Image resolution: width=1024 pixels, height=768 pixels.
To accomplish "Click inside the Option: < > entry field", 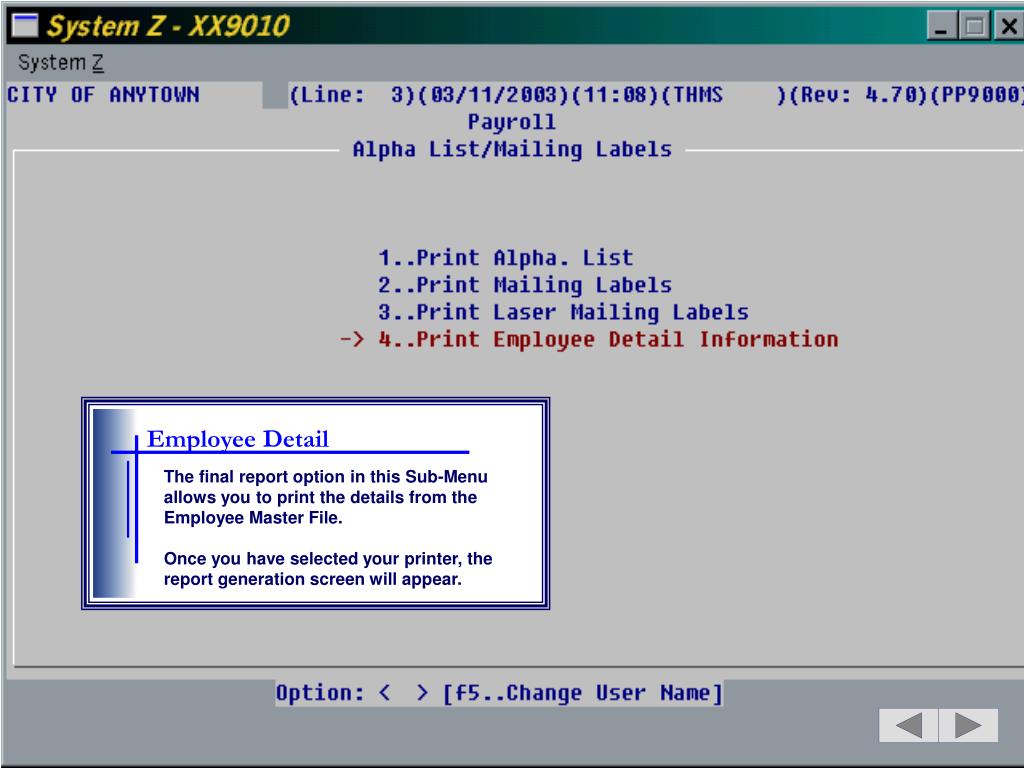I will (x=404, y=693).
